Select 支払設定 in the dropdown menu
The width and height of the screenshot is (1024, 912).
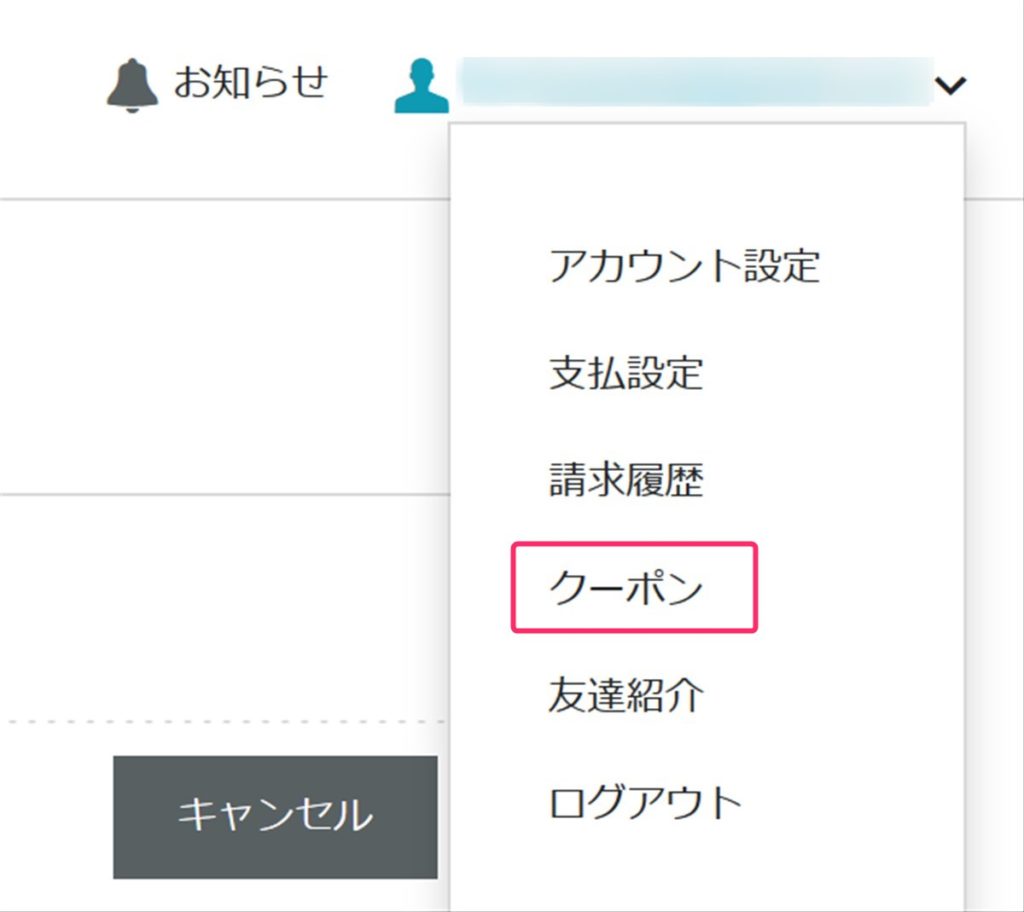tap(626, 374)
